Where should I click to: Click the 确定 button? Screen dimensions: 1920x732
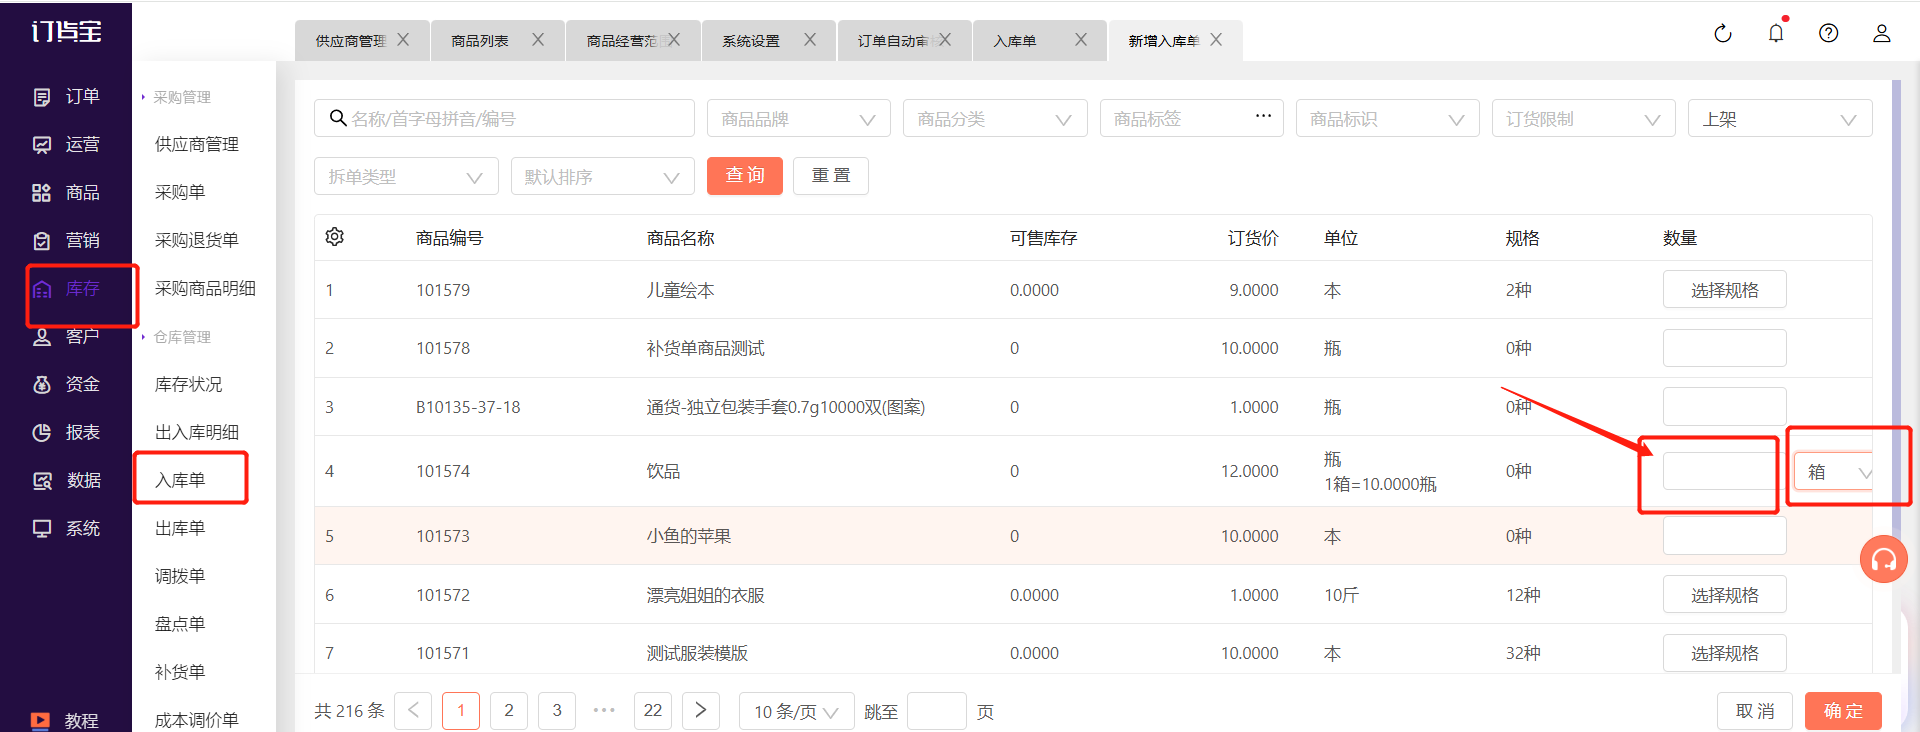click(x=1843, y=711)
